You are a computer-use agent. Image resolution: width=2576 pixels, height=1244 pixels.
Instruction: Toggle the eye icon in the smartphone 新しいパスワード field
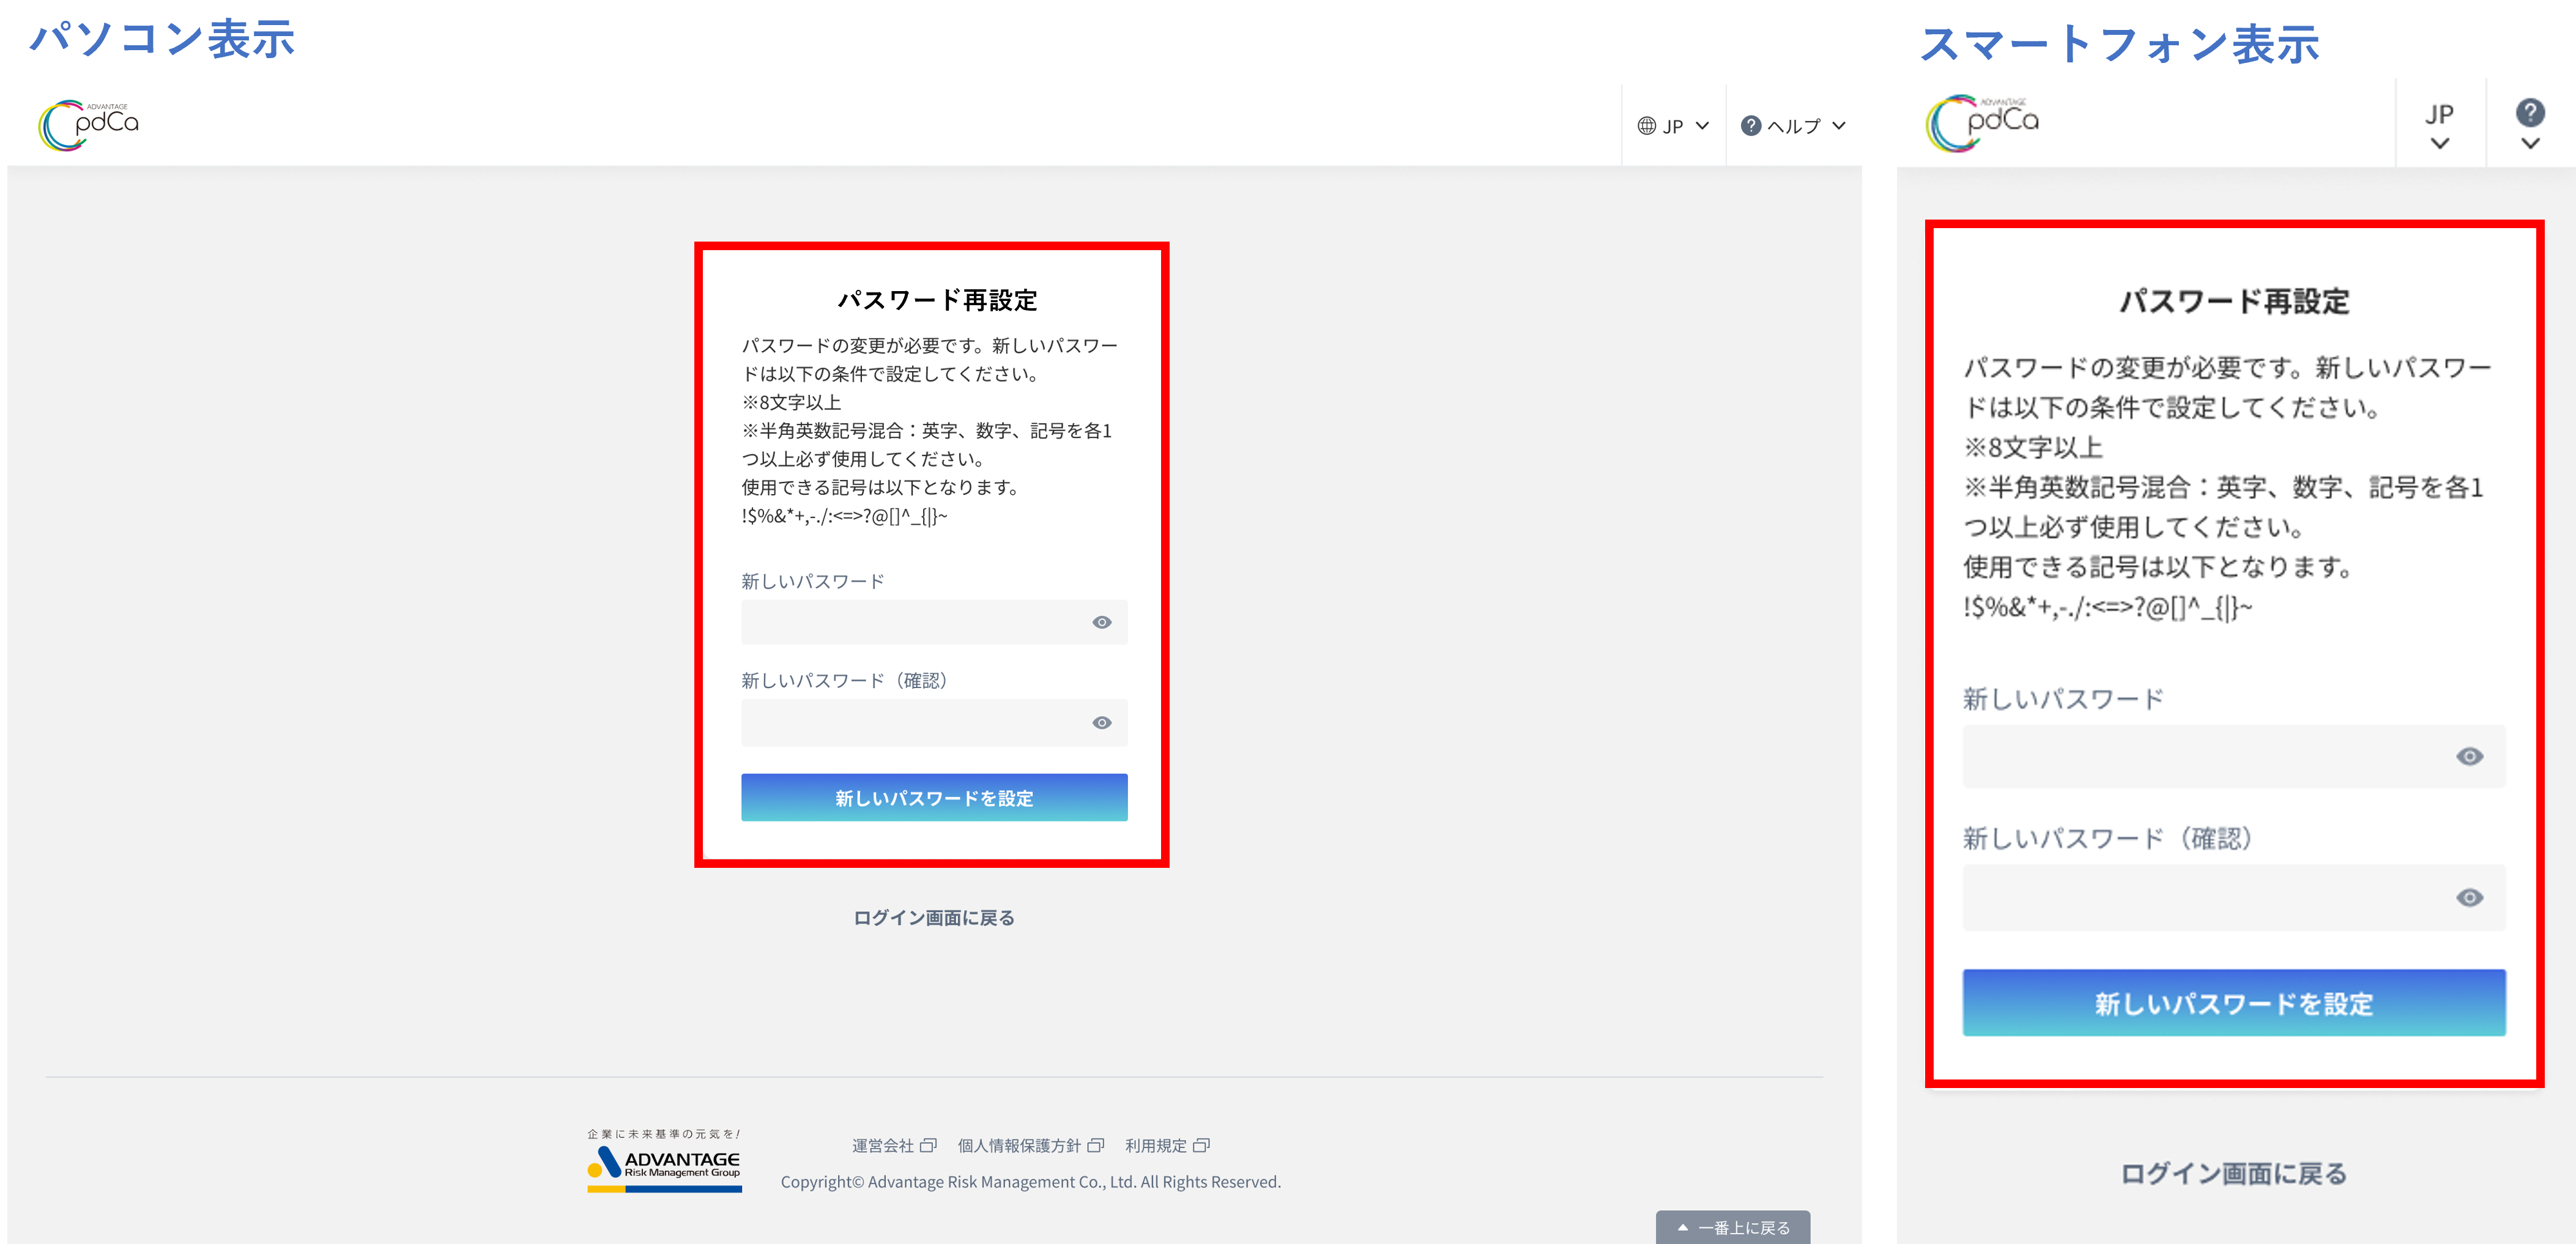coord(2469,757)
